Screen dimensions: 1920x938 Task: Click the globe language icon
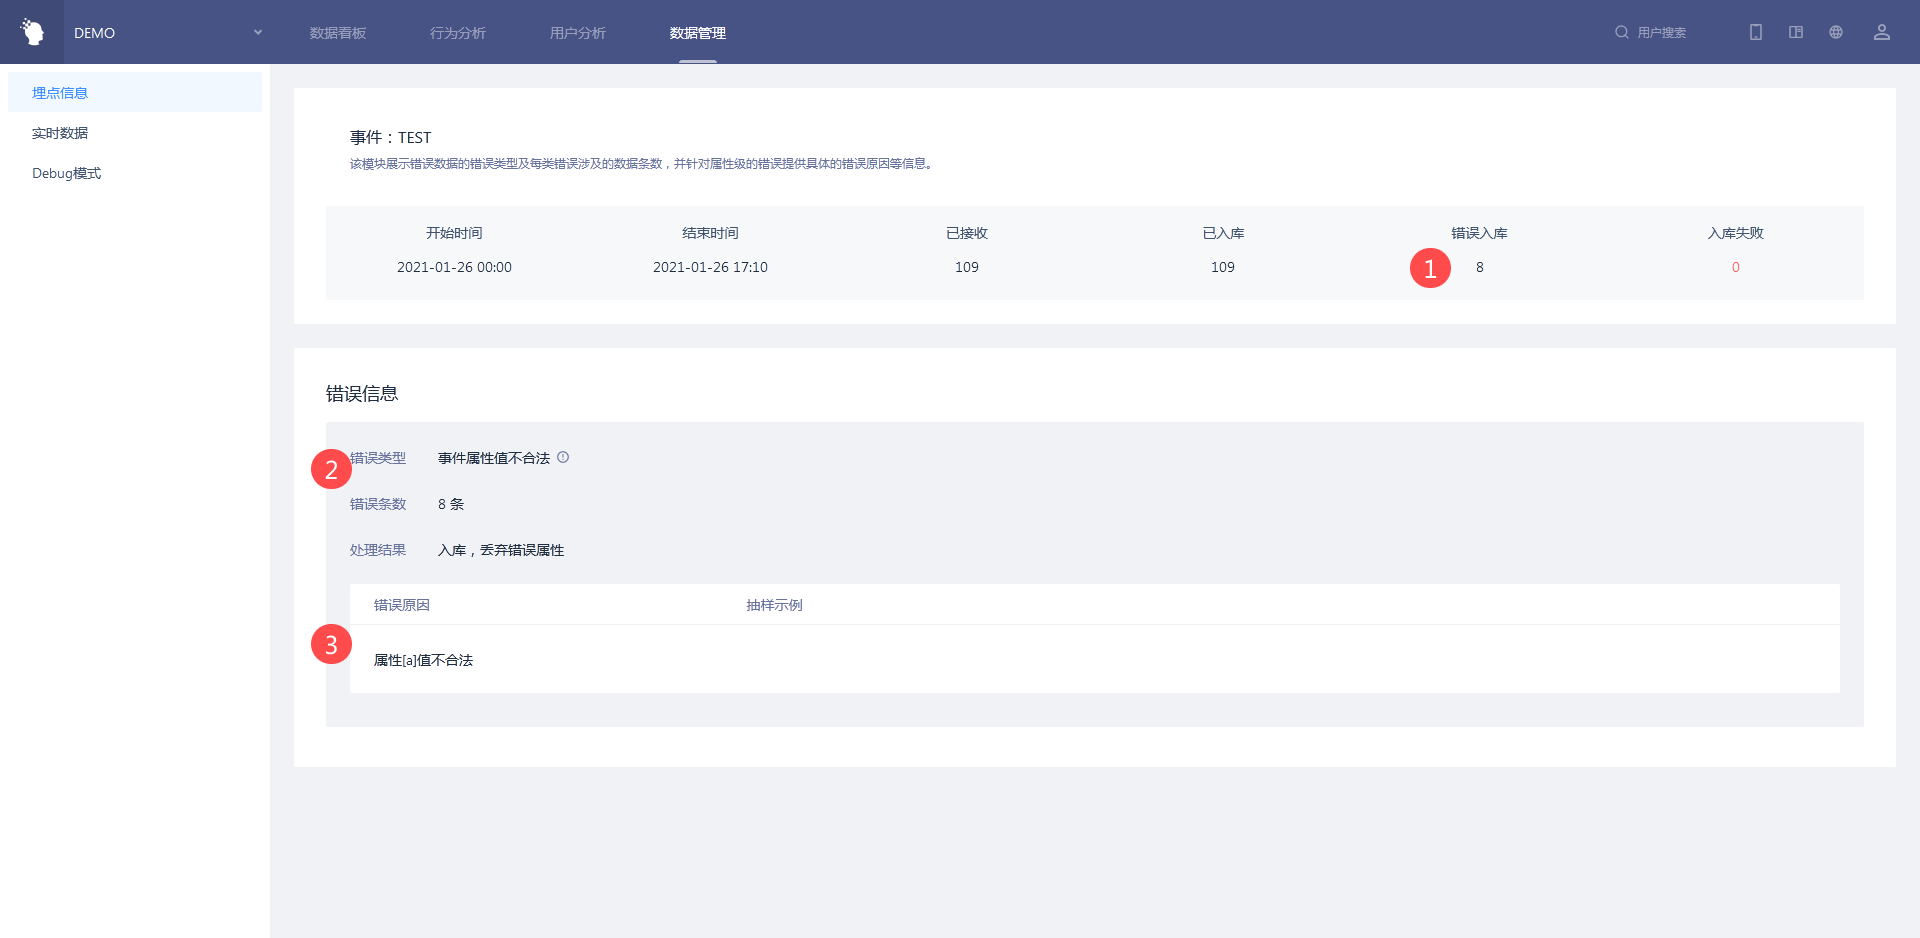coord(1836,32)
